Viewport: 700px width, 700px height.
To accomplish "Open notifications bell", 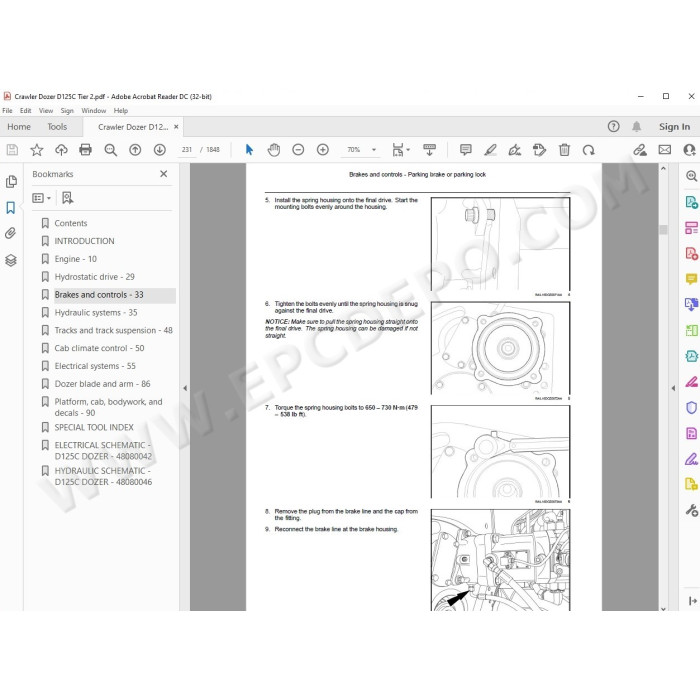I will pyautogui.click(x=637, y=126).
